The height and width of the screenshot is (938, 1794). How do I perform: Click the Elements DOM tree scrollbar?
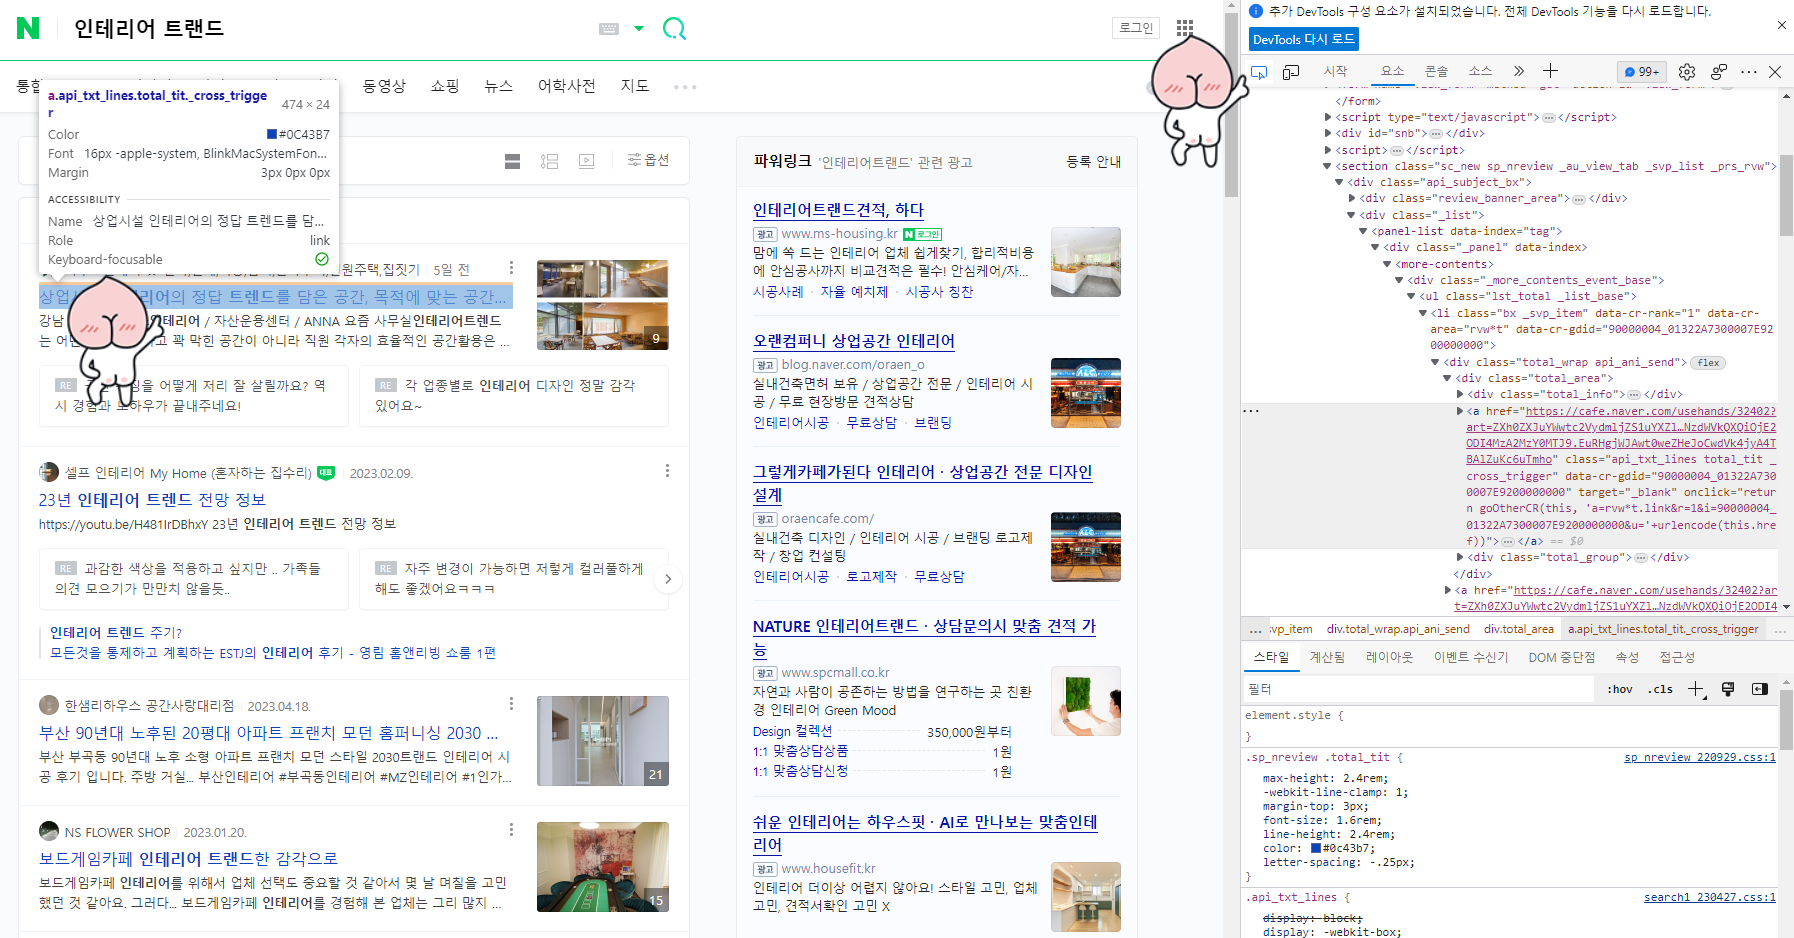tap(1786, 195)
